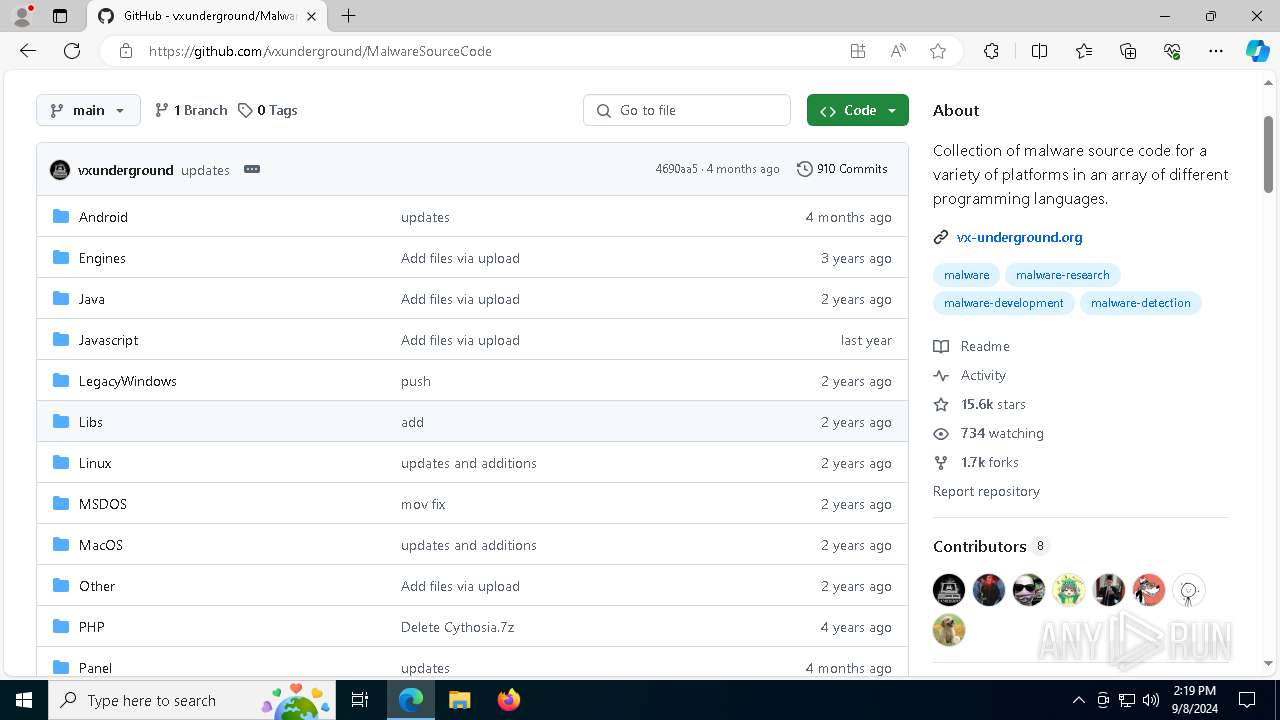Open 'Delete Cythosia.7z' commit message
1280x720 pixels.
(x=457, y=627)
